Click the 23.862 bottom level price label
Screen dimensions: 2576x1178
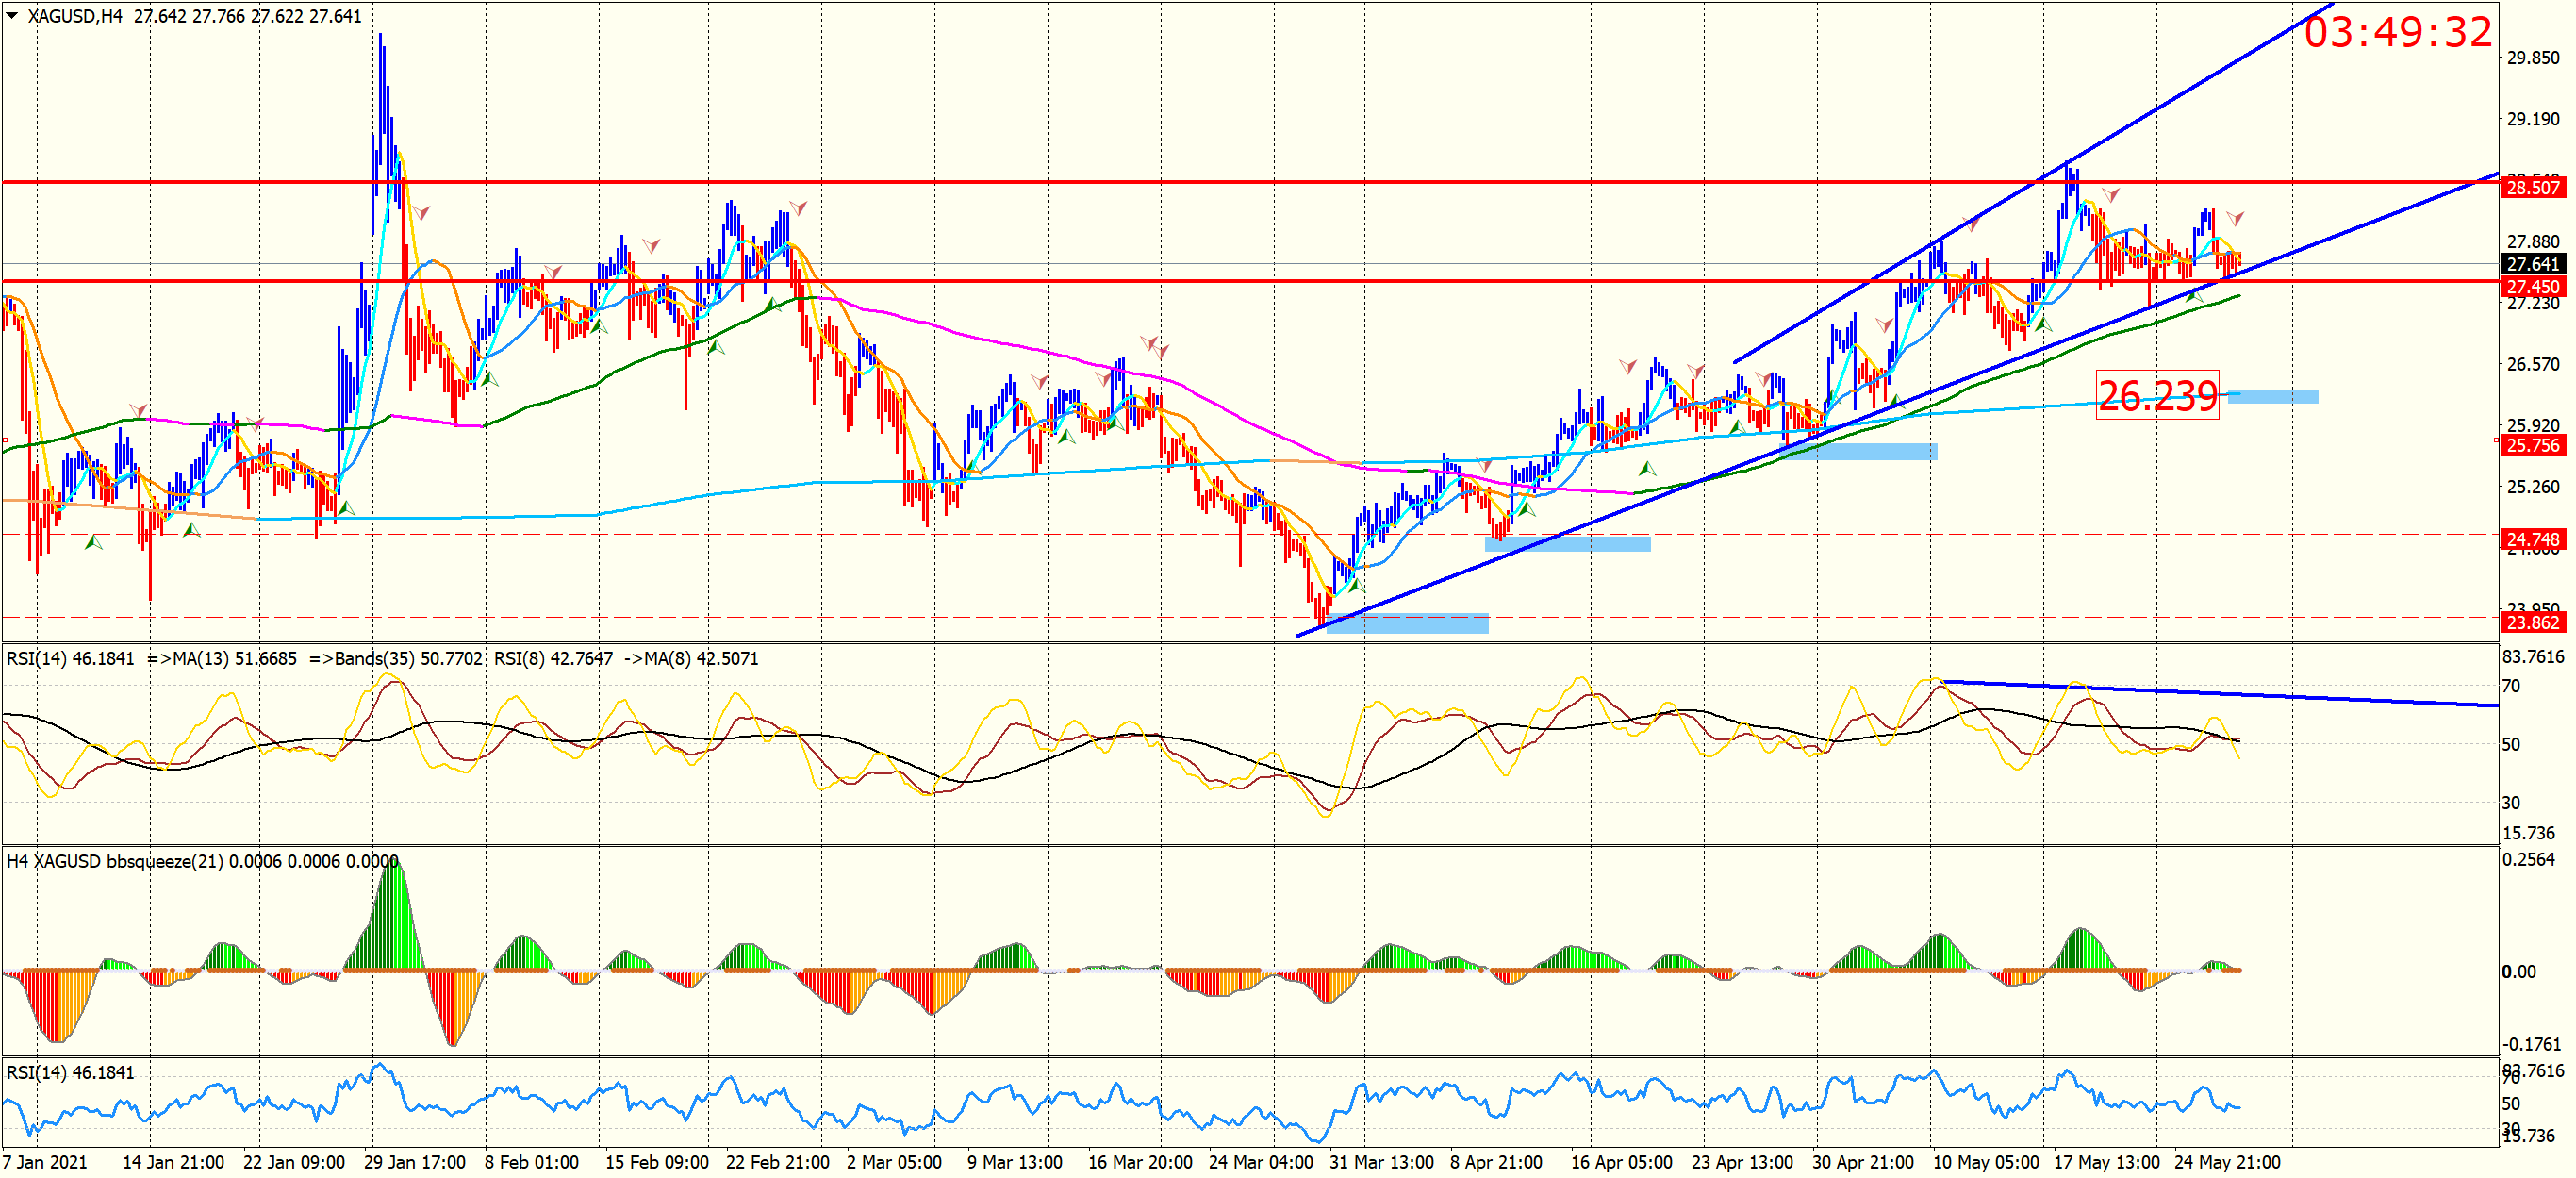(2532, 622)
